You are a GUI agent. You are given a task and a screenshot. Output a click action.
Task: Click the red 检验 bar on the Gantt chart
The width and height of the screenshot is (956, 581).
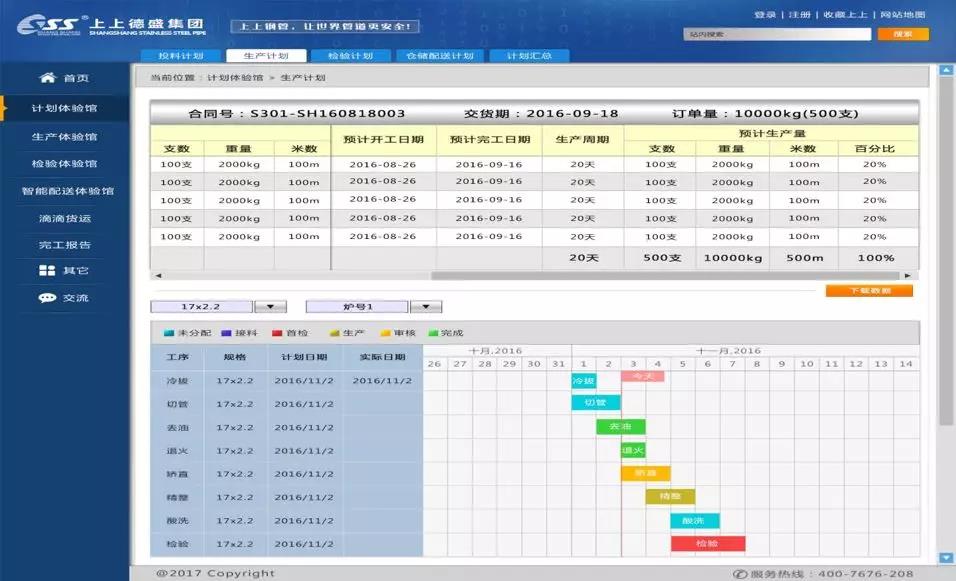(707, 545)
